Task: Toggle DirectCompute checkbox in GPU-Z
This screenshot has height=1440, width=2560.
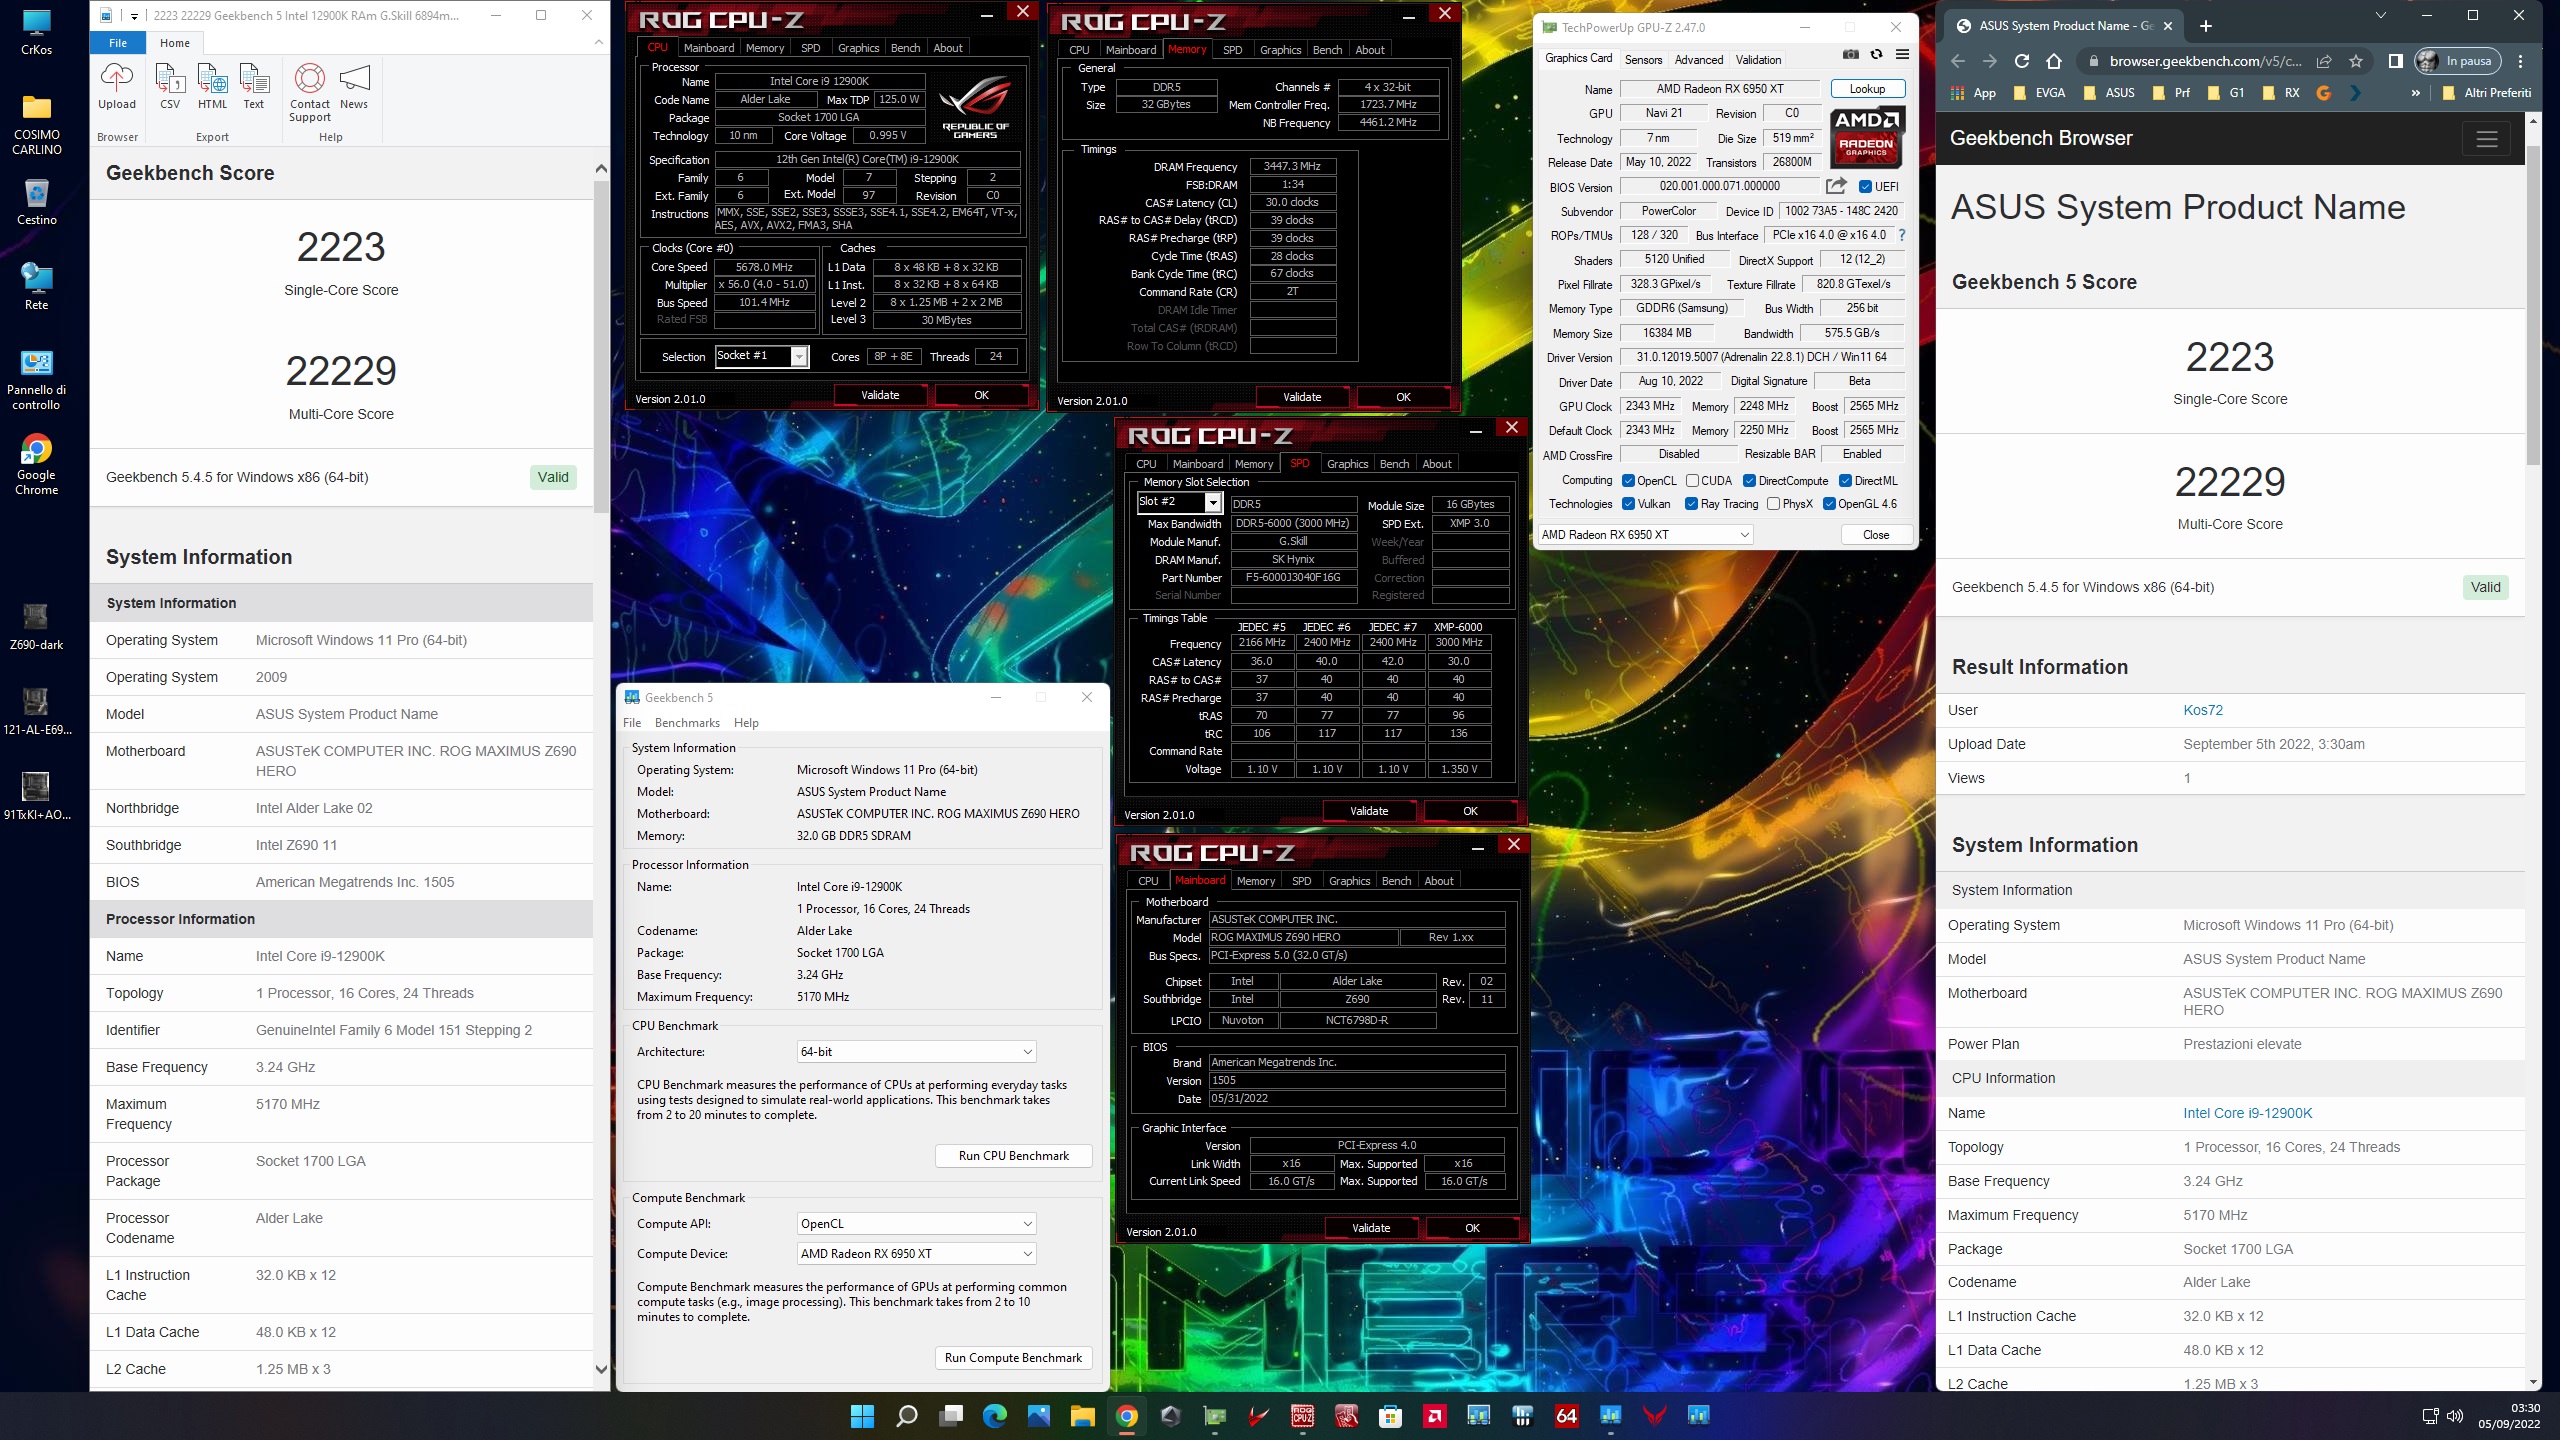Action: [1749, 480]
